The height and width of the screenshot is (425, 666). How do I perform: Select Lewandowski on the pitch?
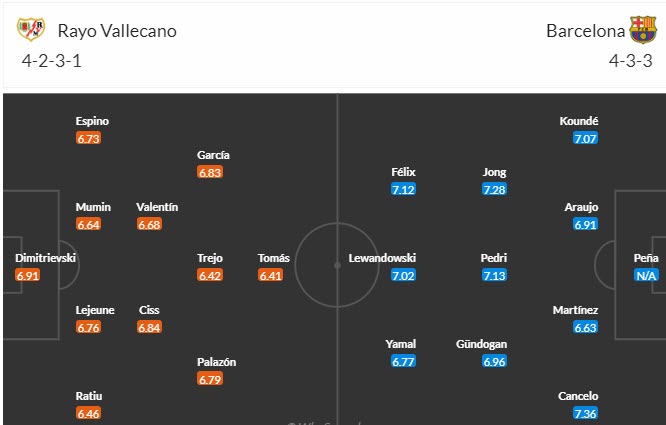point(382,258)
